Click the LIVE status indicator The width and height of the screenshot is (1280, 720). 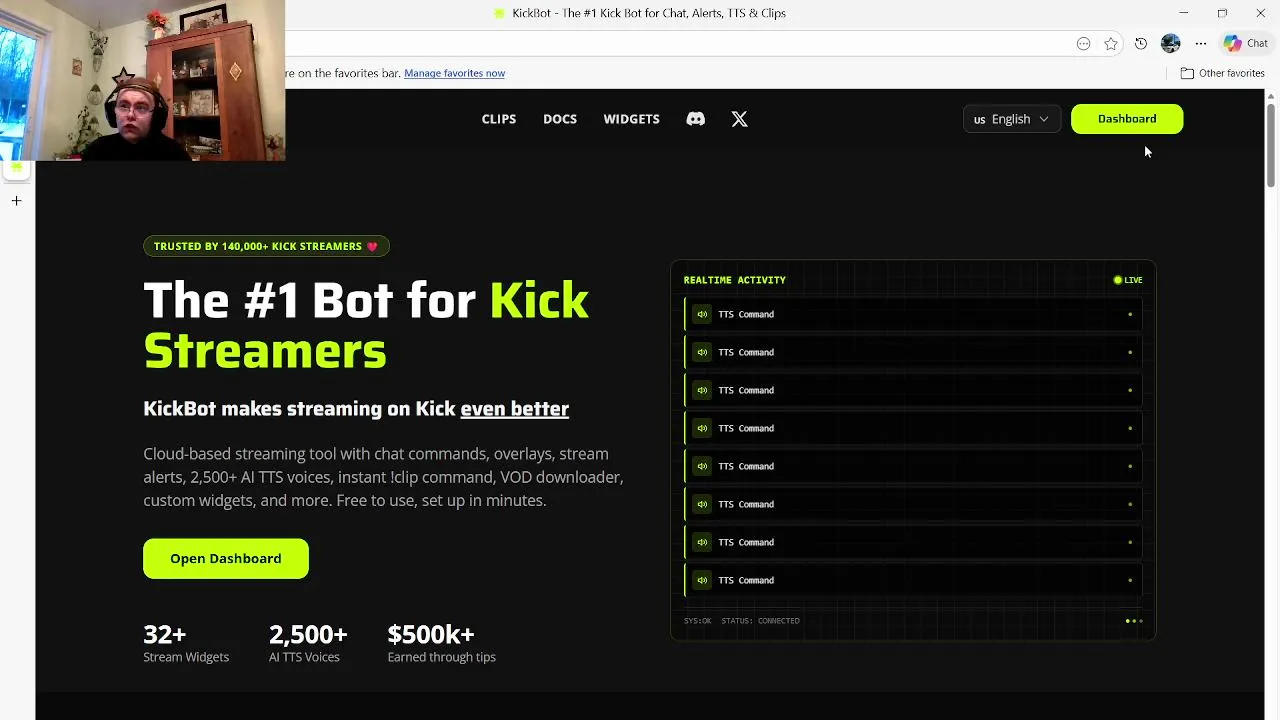click(1128, 280)
